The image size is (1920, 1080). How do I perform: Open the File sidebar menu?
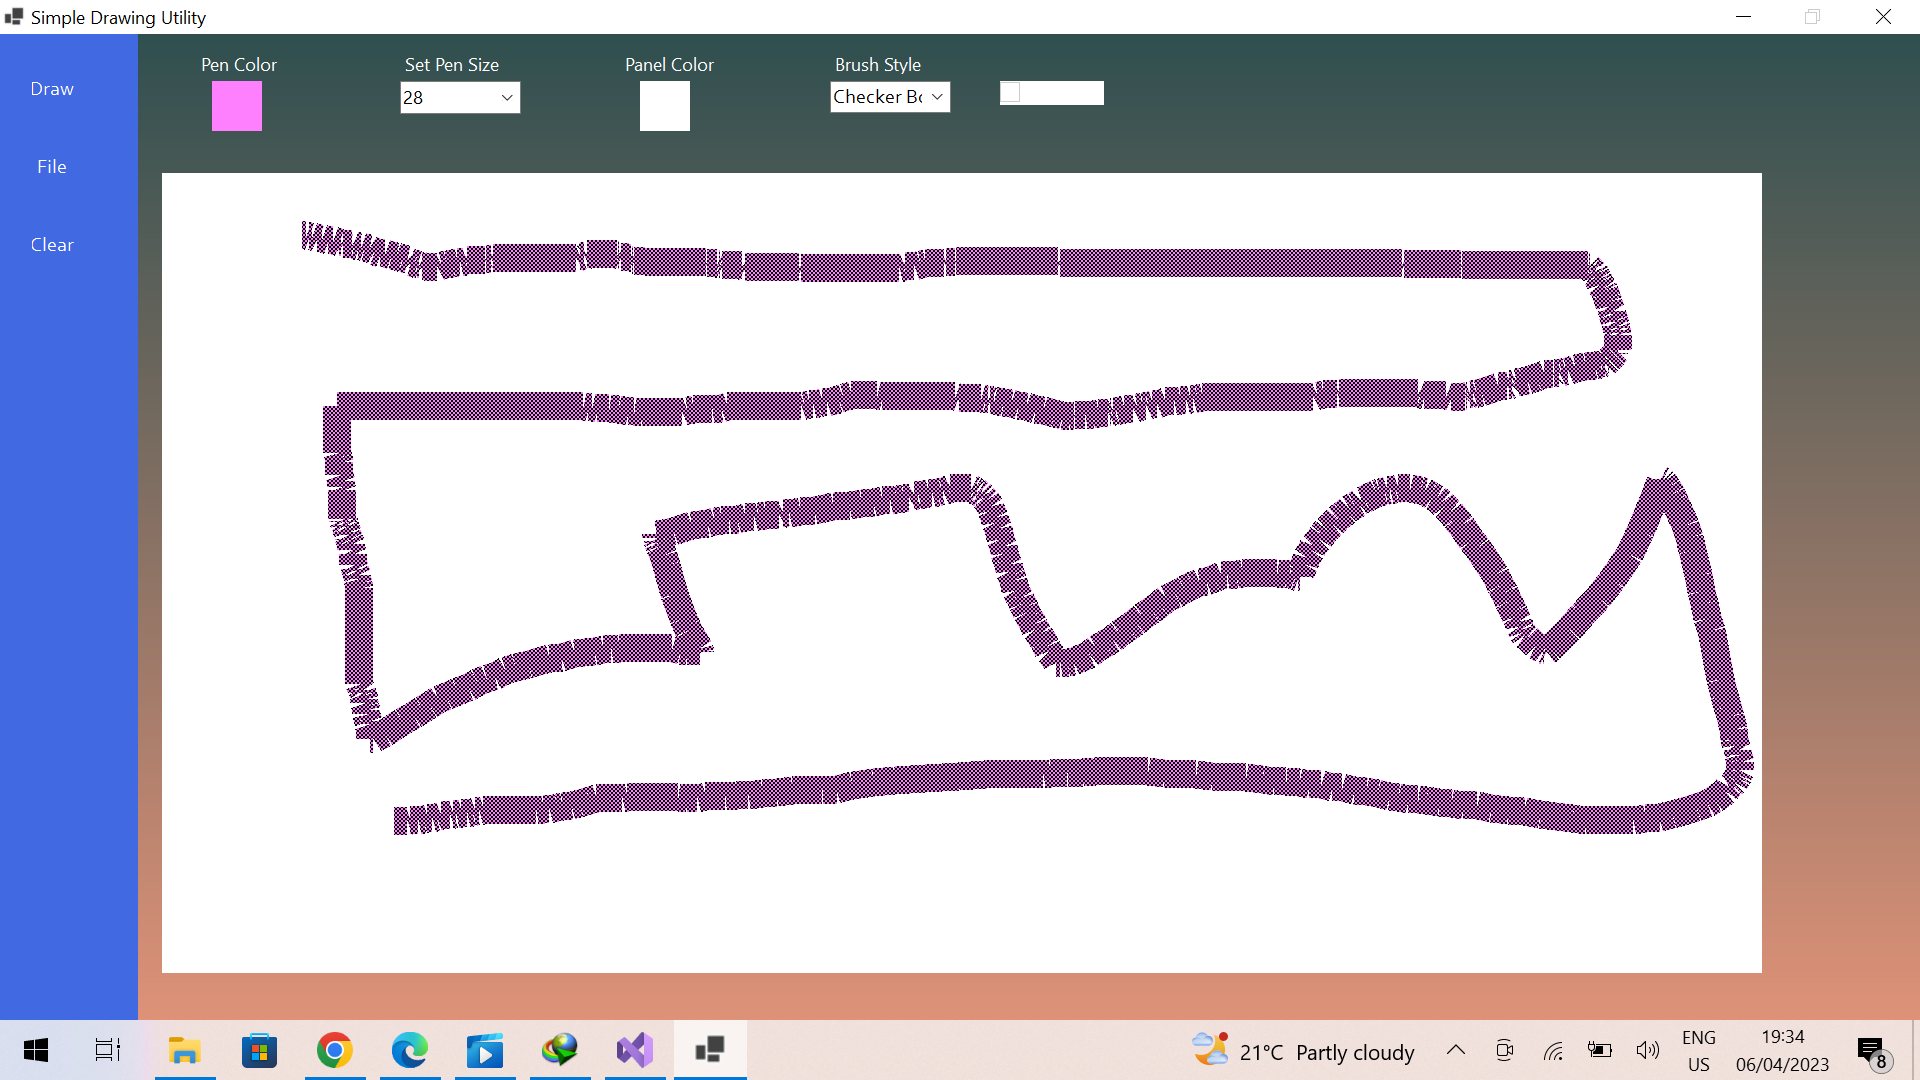pos(52,167)
